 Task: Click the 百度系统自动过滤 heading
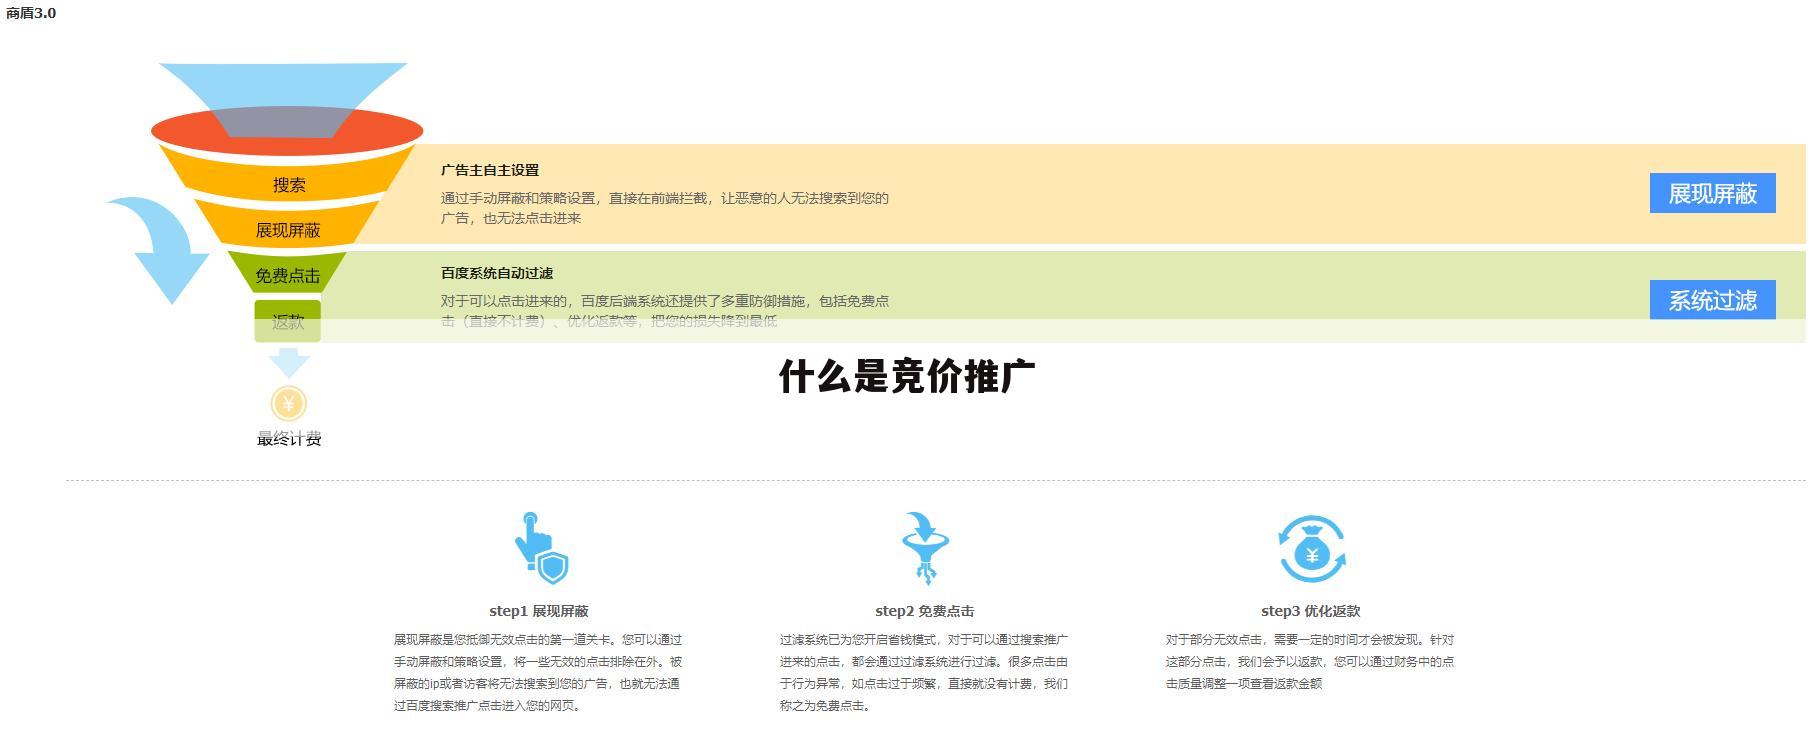point(497,274)
